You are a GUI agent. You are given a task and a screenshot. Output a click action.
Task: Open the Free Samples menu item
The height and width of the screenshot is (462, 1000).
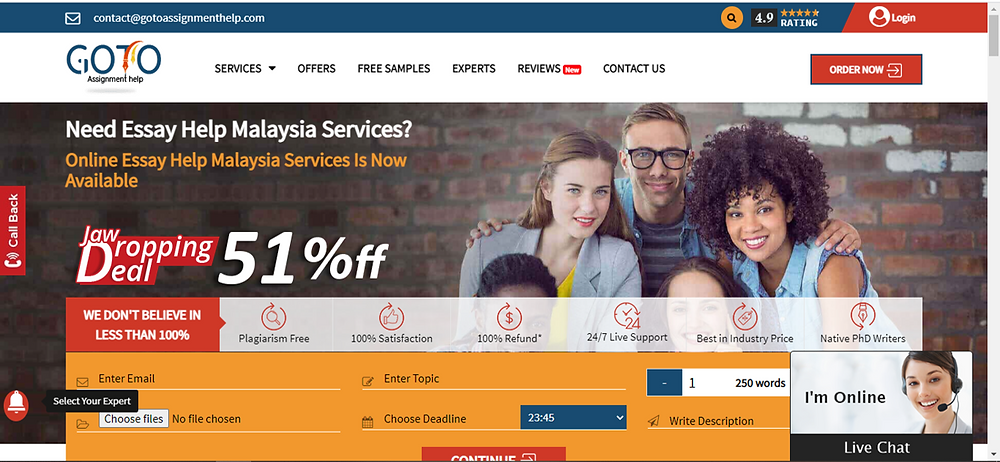(x=393, y=68)
